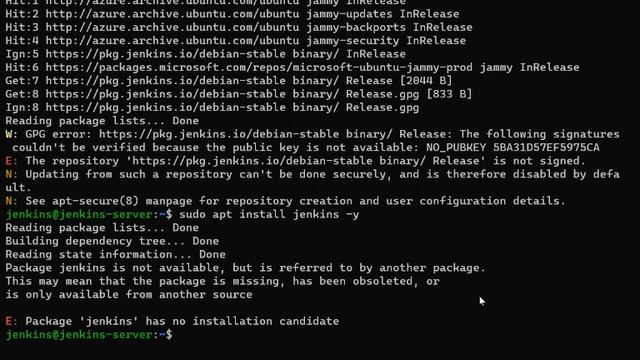Click the 'See apt-secure(8) manpage' note
Screen dimensions: 640x360
[285, 201]
